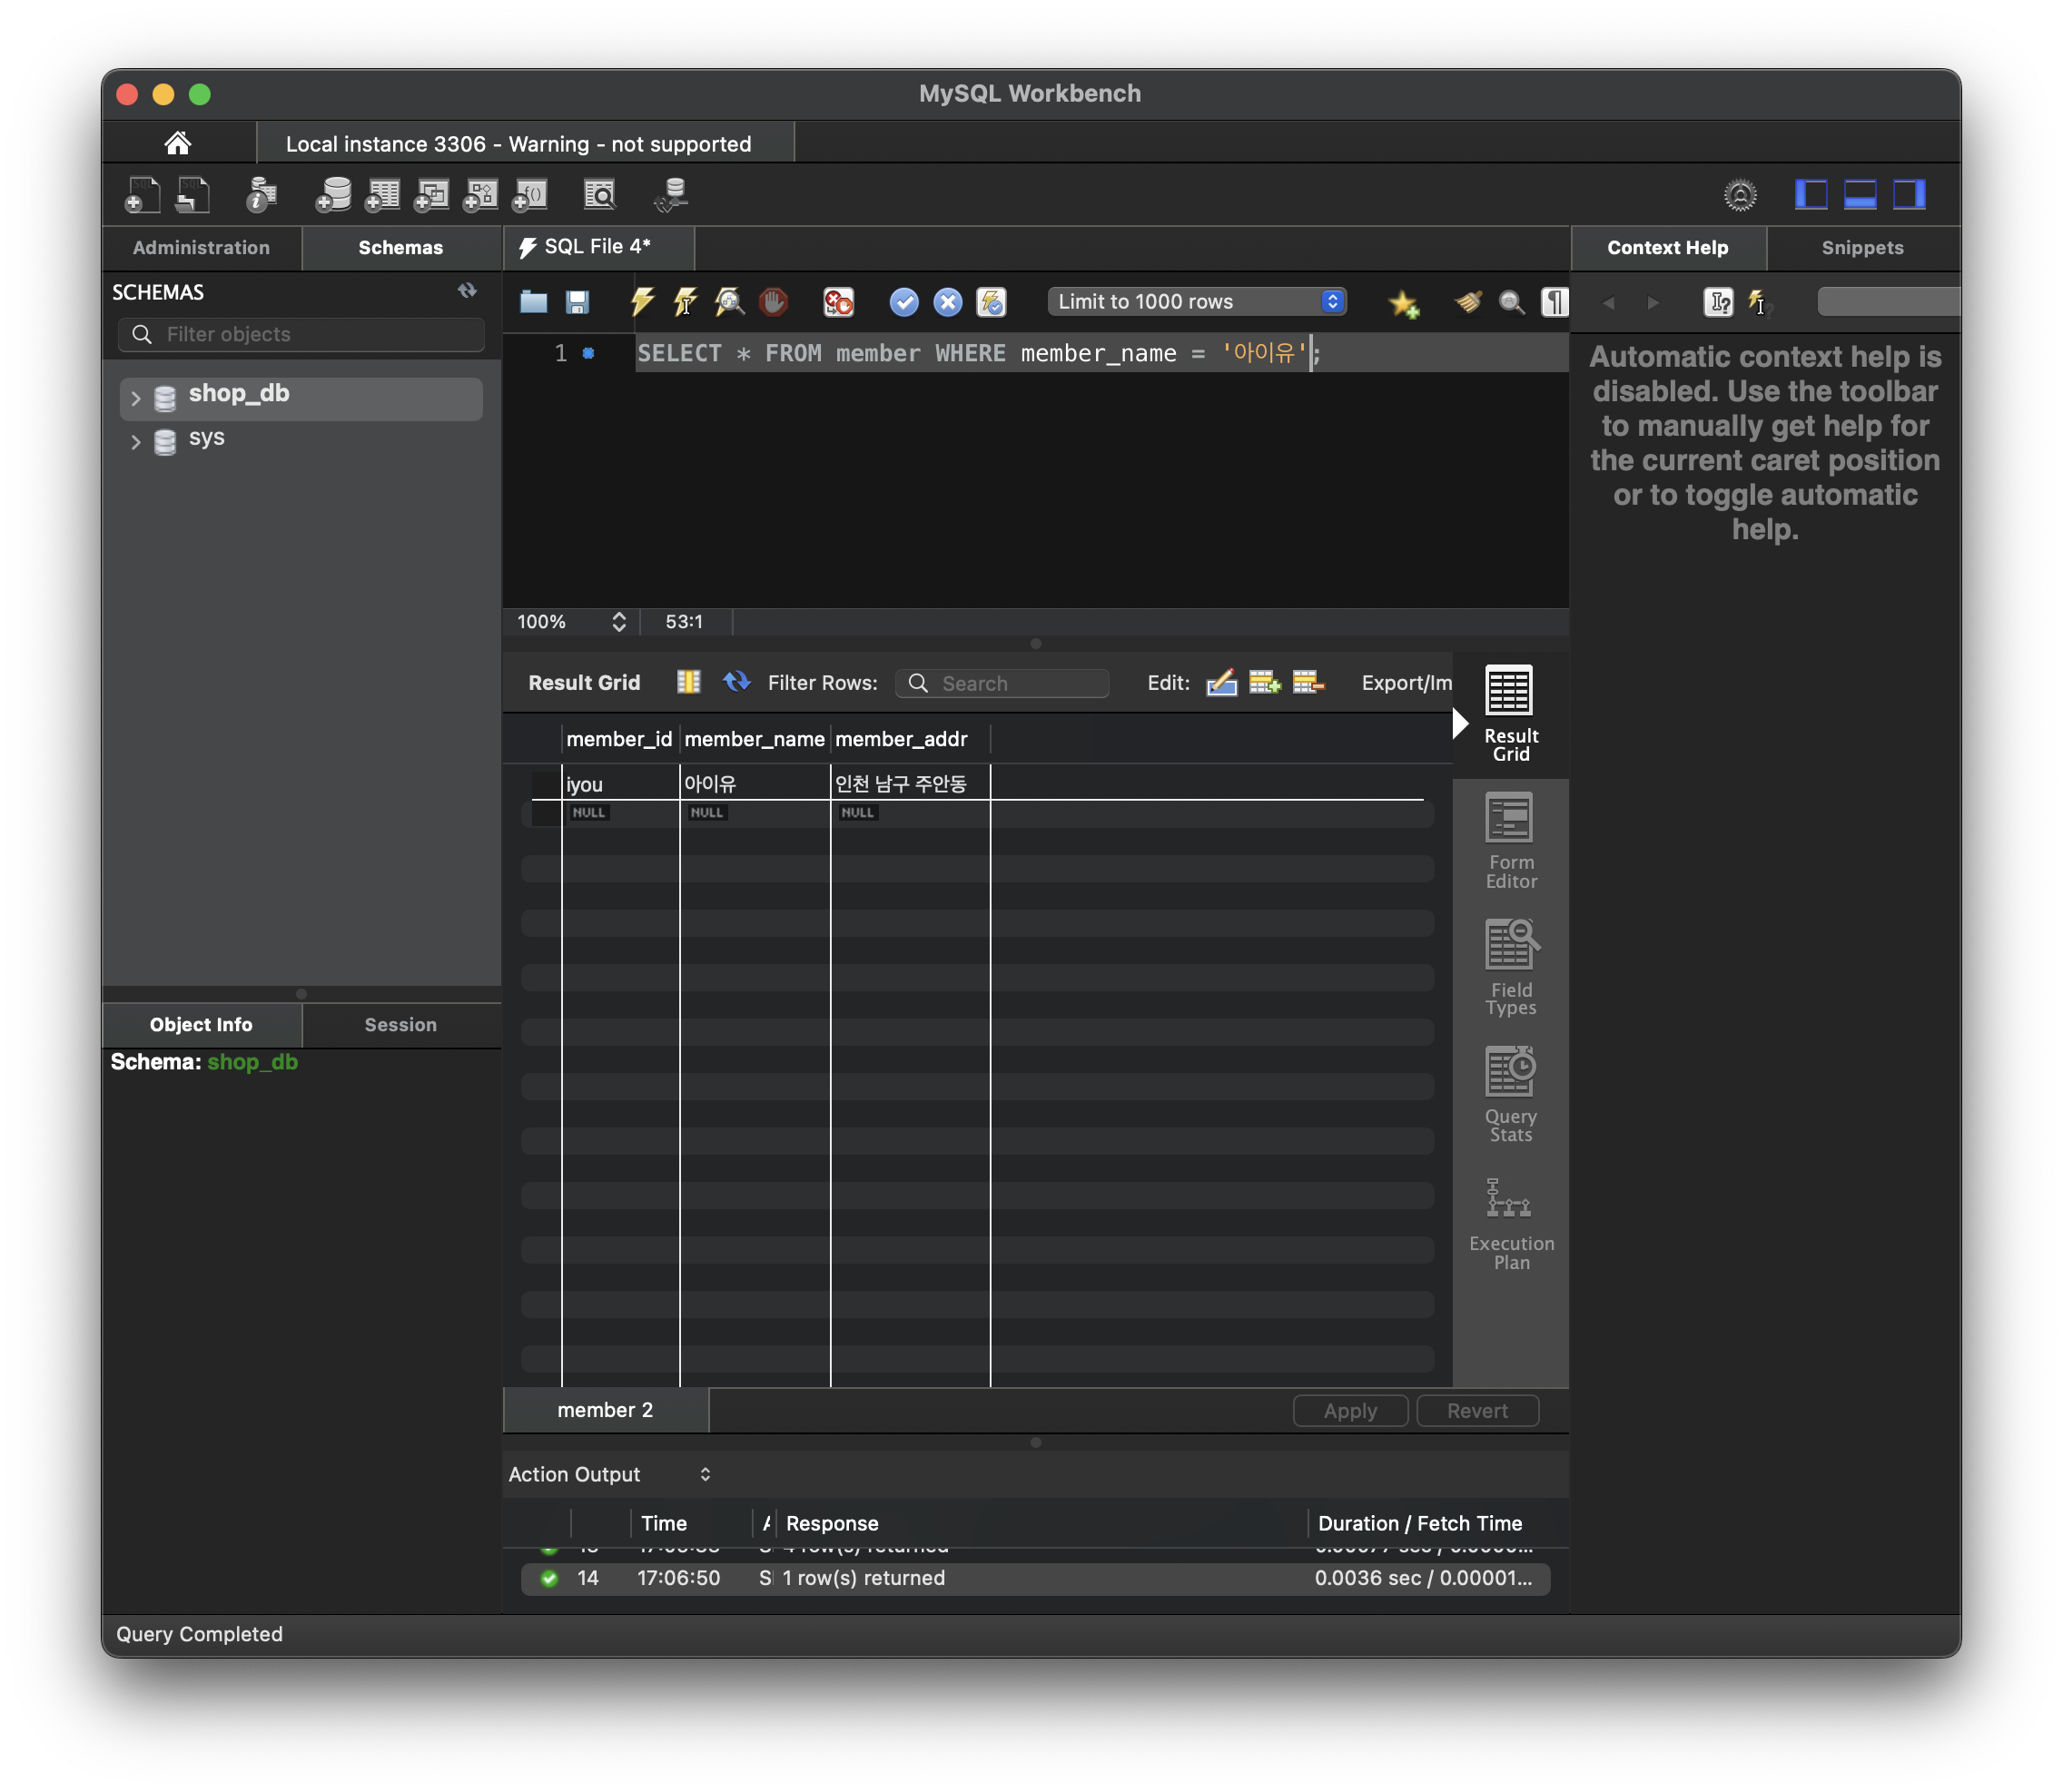Switch to the Schemas tab

pyautogui.click(x=401, y=248)
